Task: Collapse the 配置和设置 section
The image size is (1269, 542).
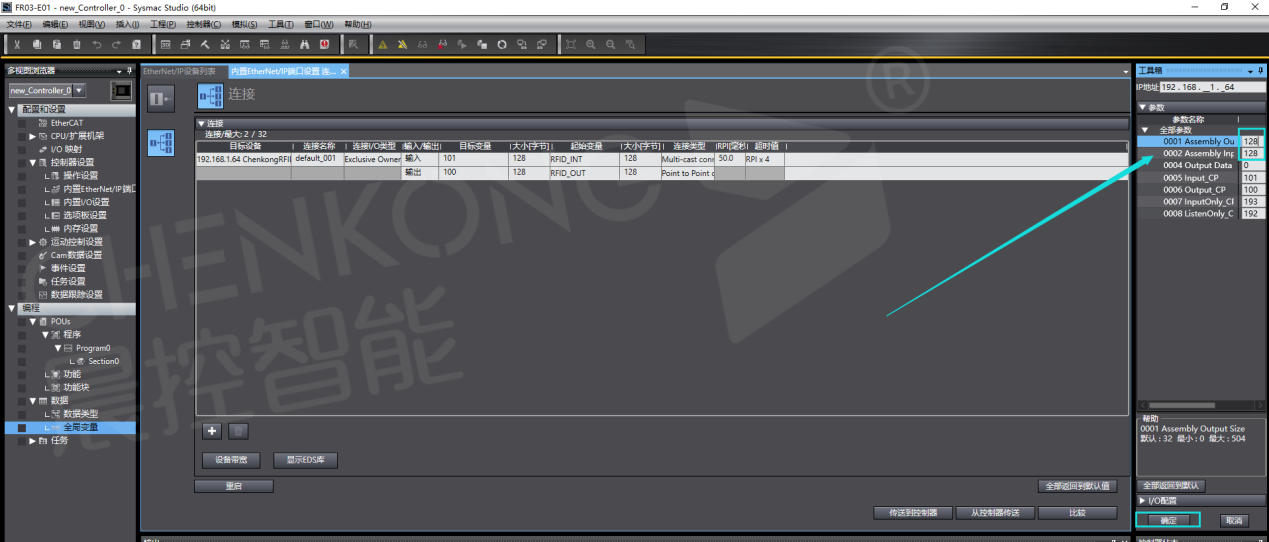Action: (12, 110)
